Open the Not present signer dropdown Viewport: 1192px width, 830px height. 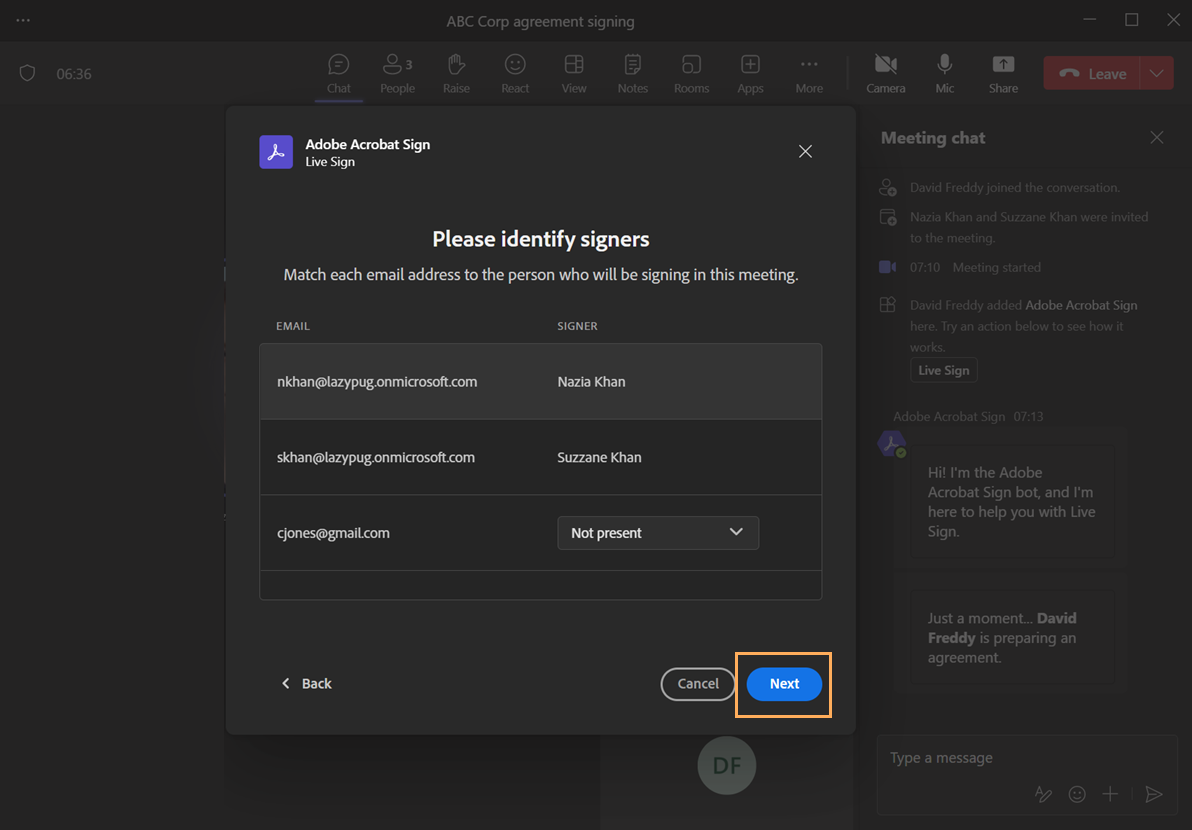point(658,533)
